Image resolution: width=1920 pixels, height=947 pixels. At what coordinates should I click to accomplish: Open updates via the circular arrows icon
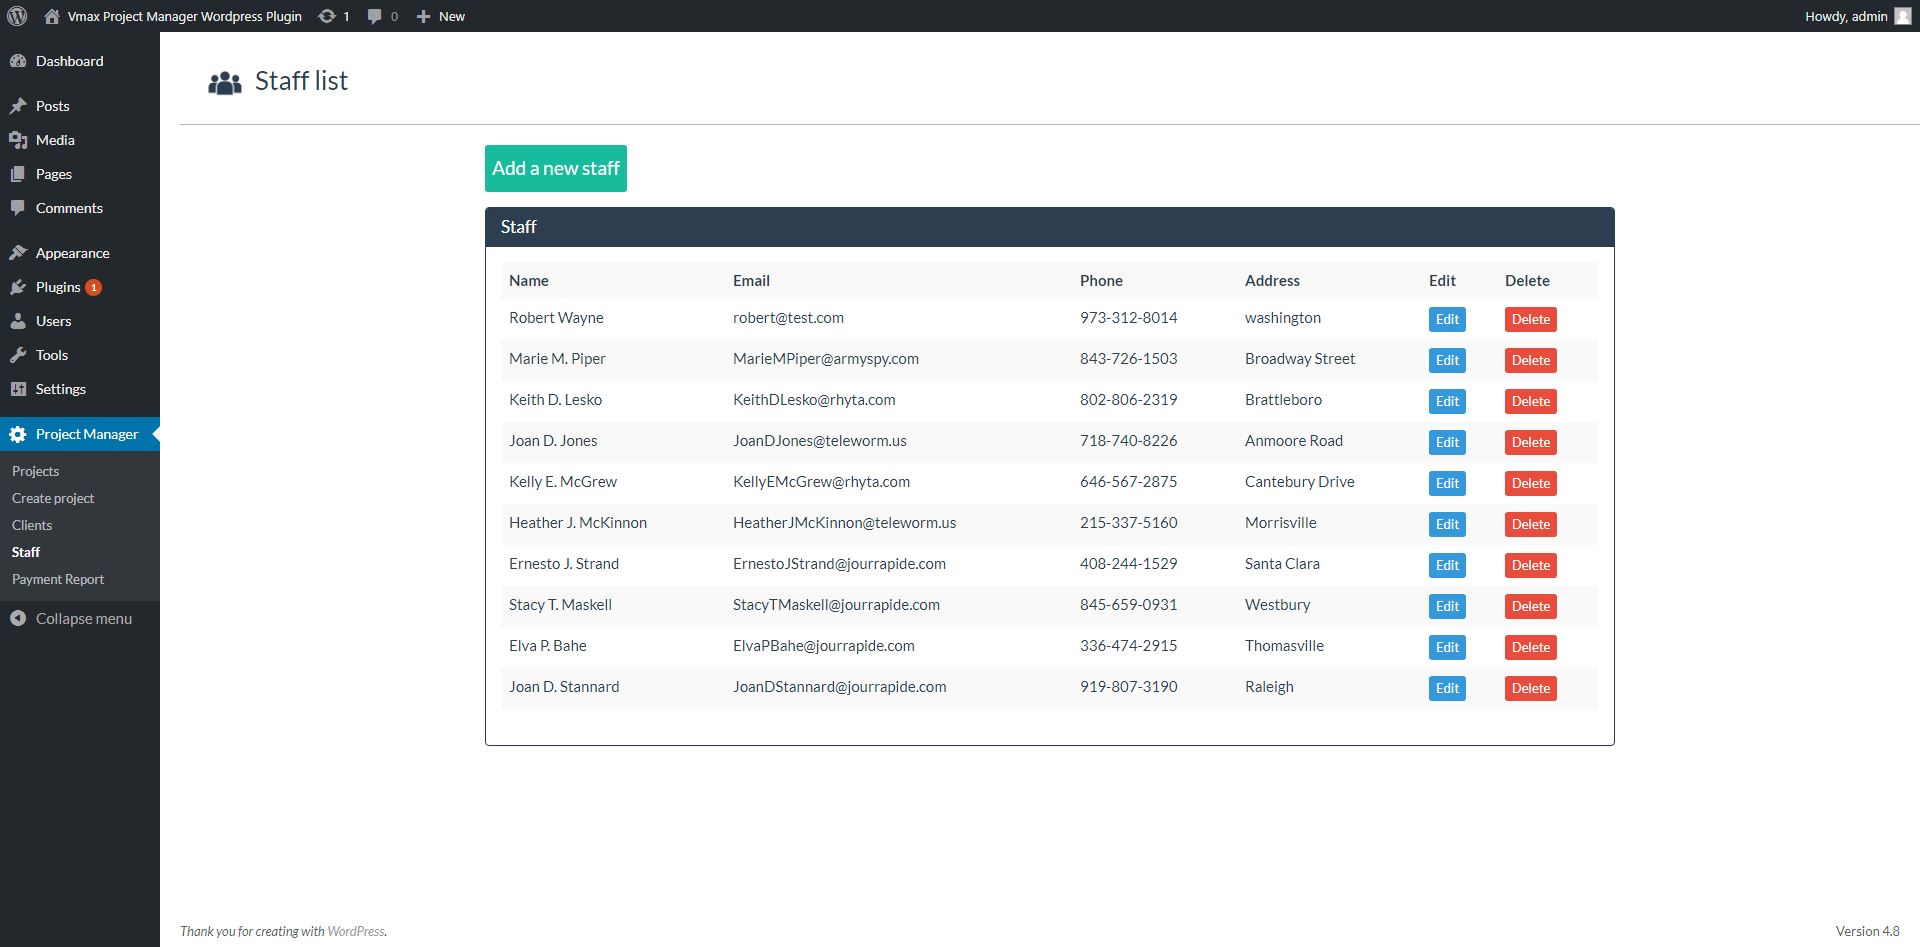click(x=327, y=16)
